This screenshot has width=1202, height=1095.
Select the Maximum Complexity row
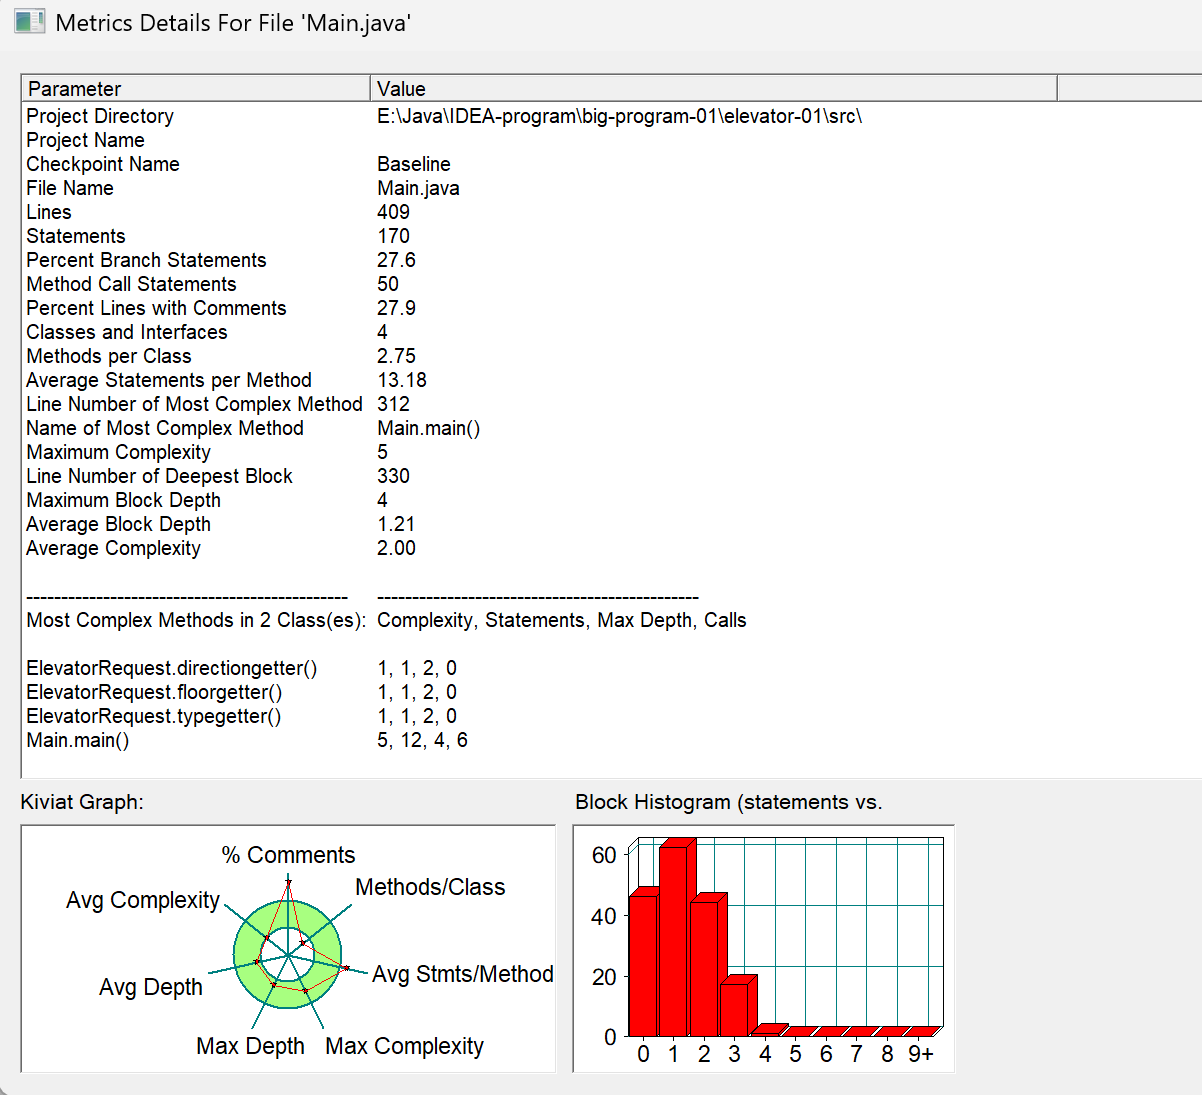pos(118,452)
